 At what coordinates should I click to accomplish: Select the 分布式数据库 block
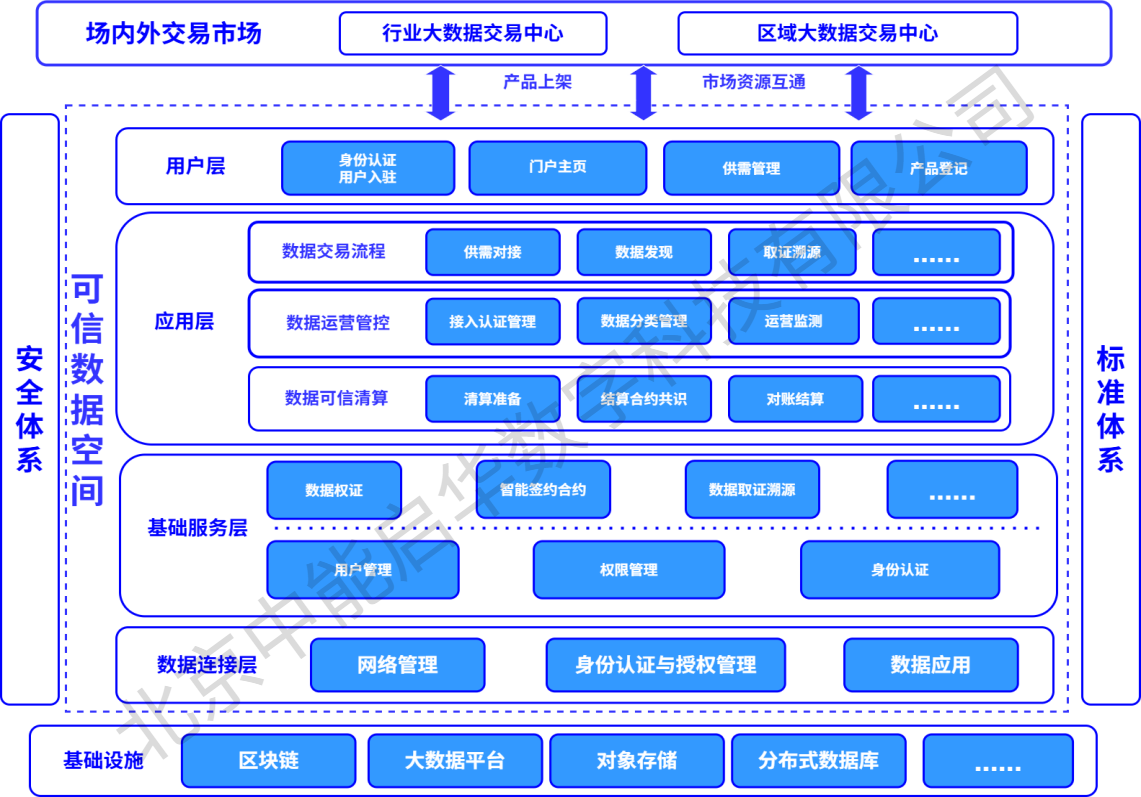[820, 761]
